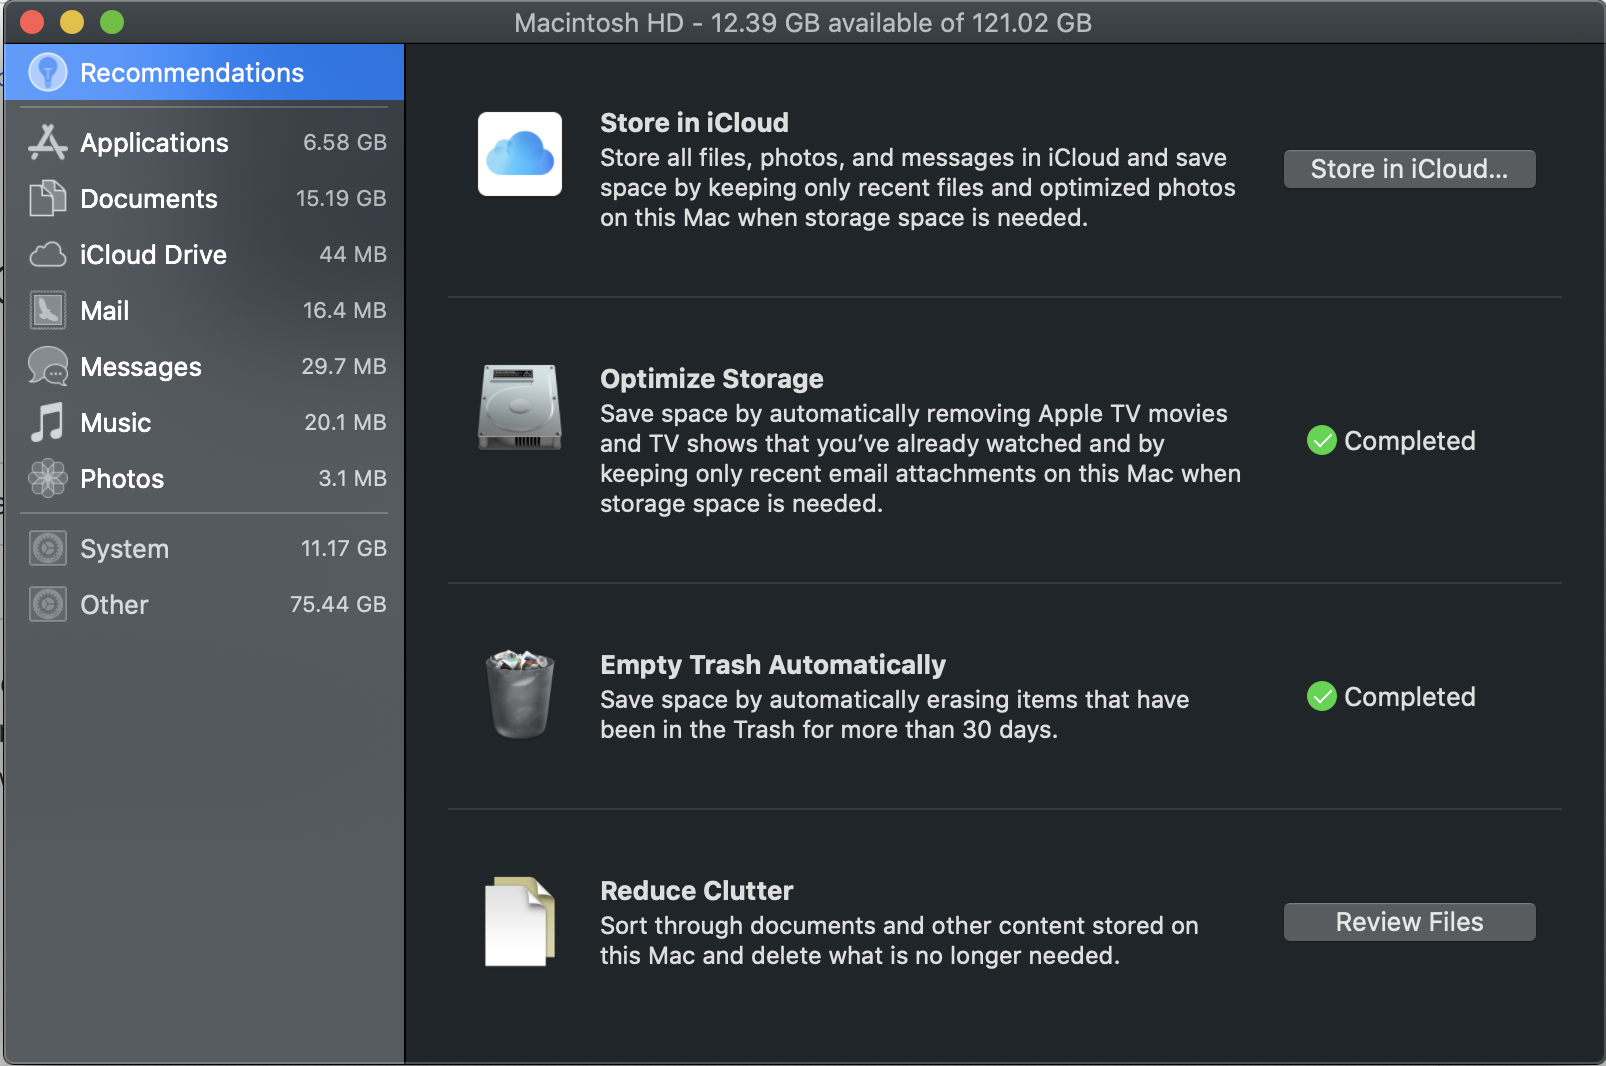
Task: Click the Store in iCloud app icon
Action: pyautogui.click(x=520, y=154)
